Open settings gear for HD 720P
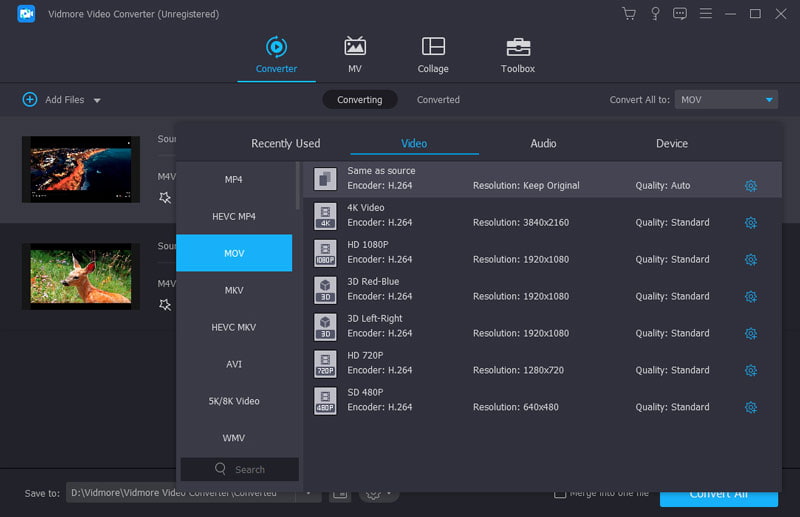The width and height of the screenshot is (800, 517). tap(751, 371)
